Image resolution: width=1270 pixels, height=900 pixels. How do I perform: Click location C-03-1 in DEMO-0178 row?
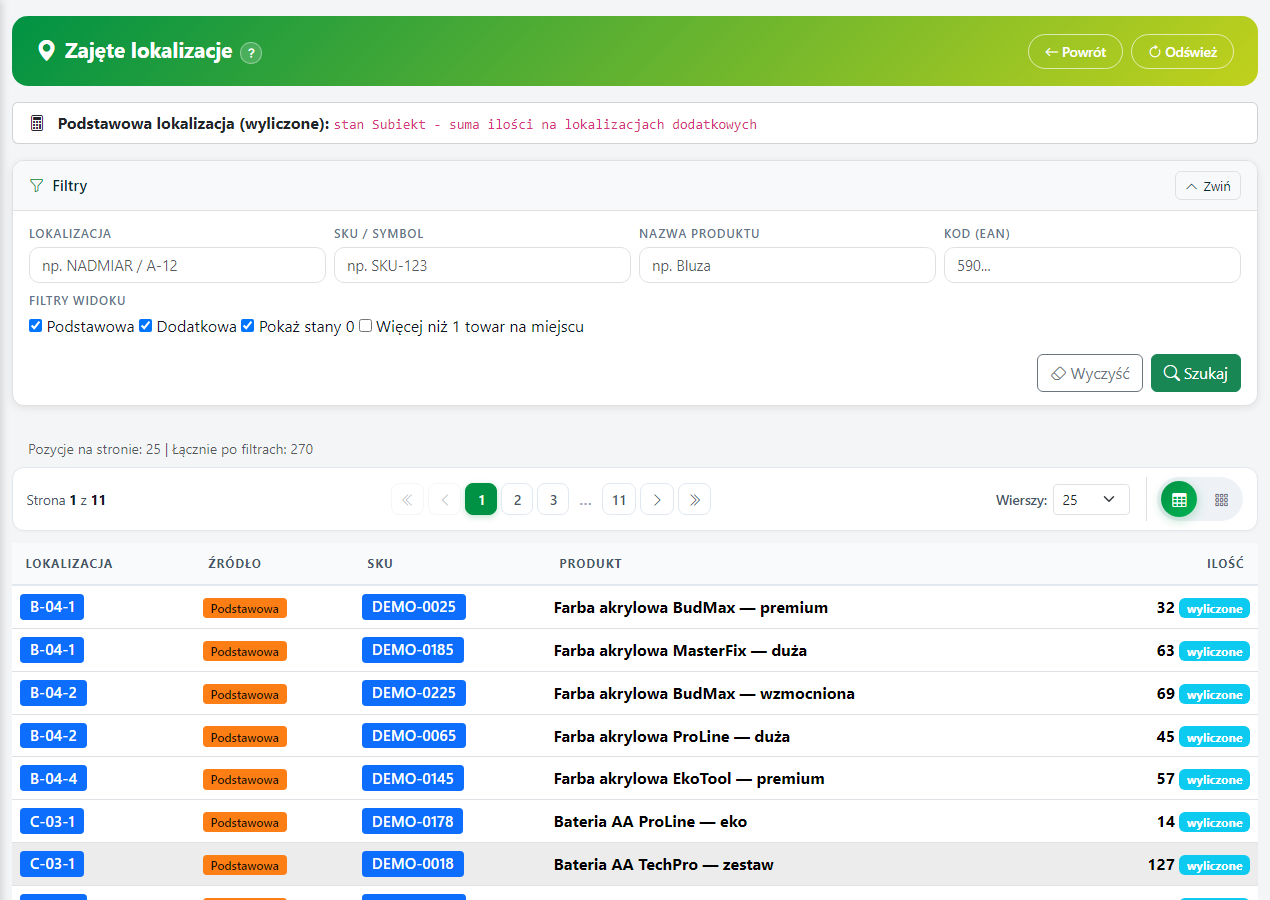click(x=53, y=822)
